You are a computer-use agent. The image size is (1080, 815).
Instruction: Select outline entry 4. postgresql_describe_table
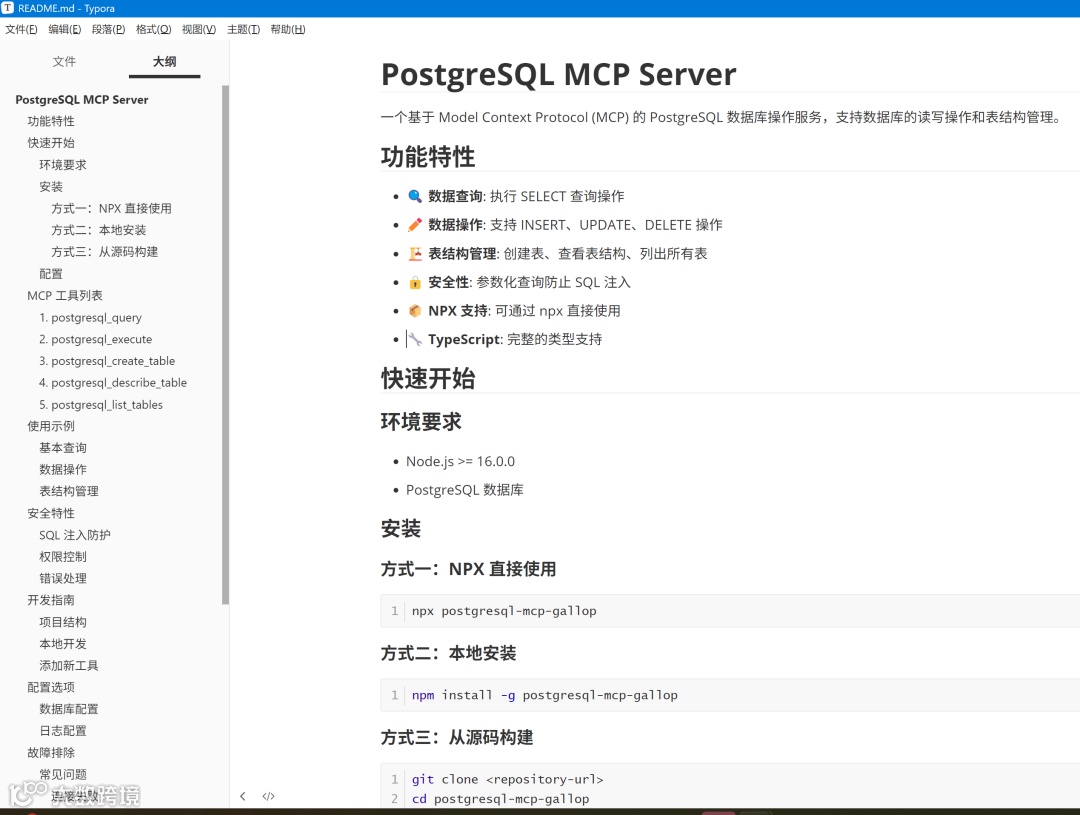coord(113,382)
